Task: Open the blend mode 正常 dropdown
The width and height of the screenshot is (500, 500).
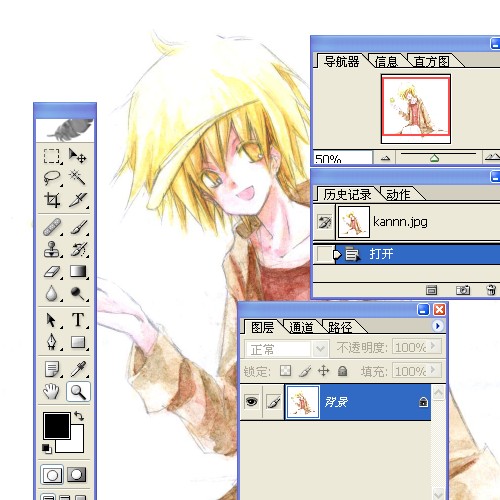Action: [287, 349]
